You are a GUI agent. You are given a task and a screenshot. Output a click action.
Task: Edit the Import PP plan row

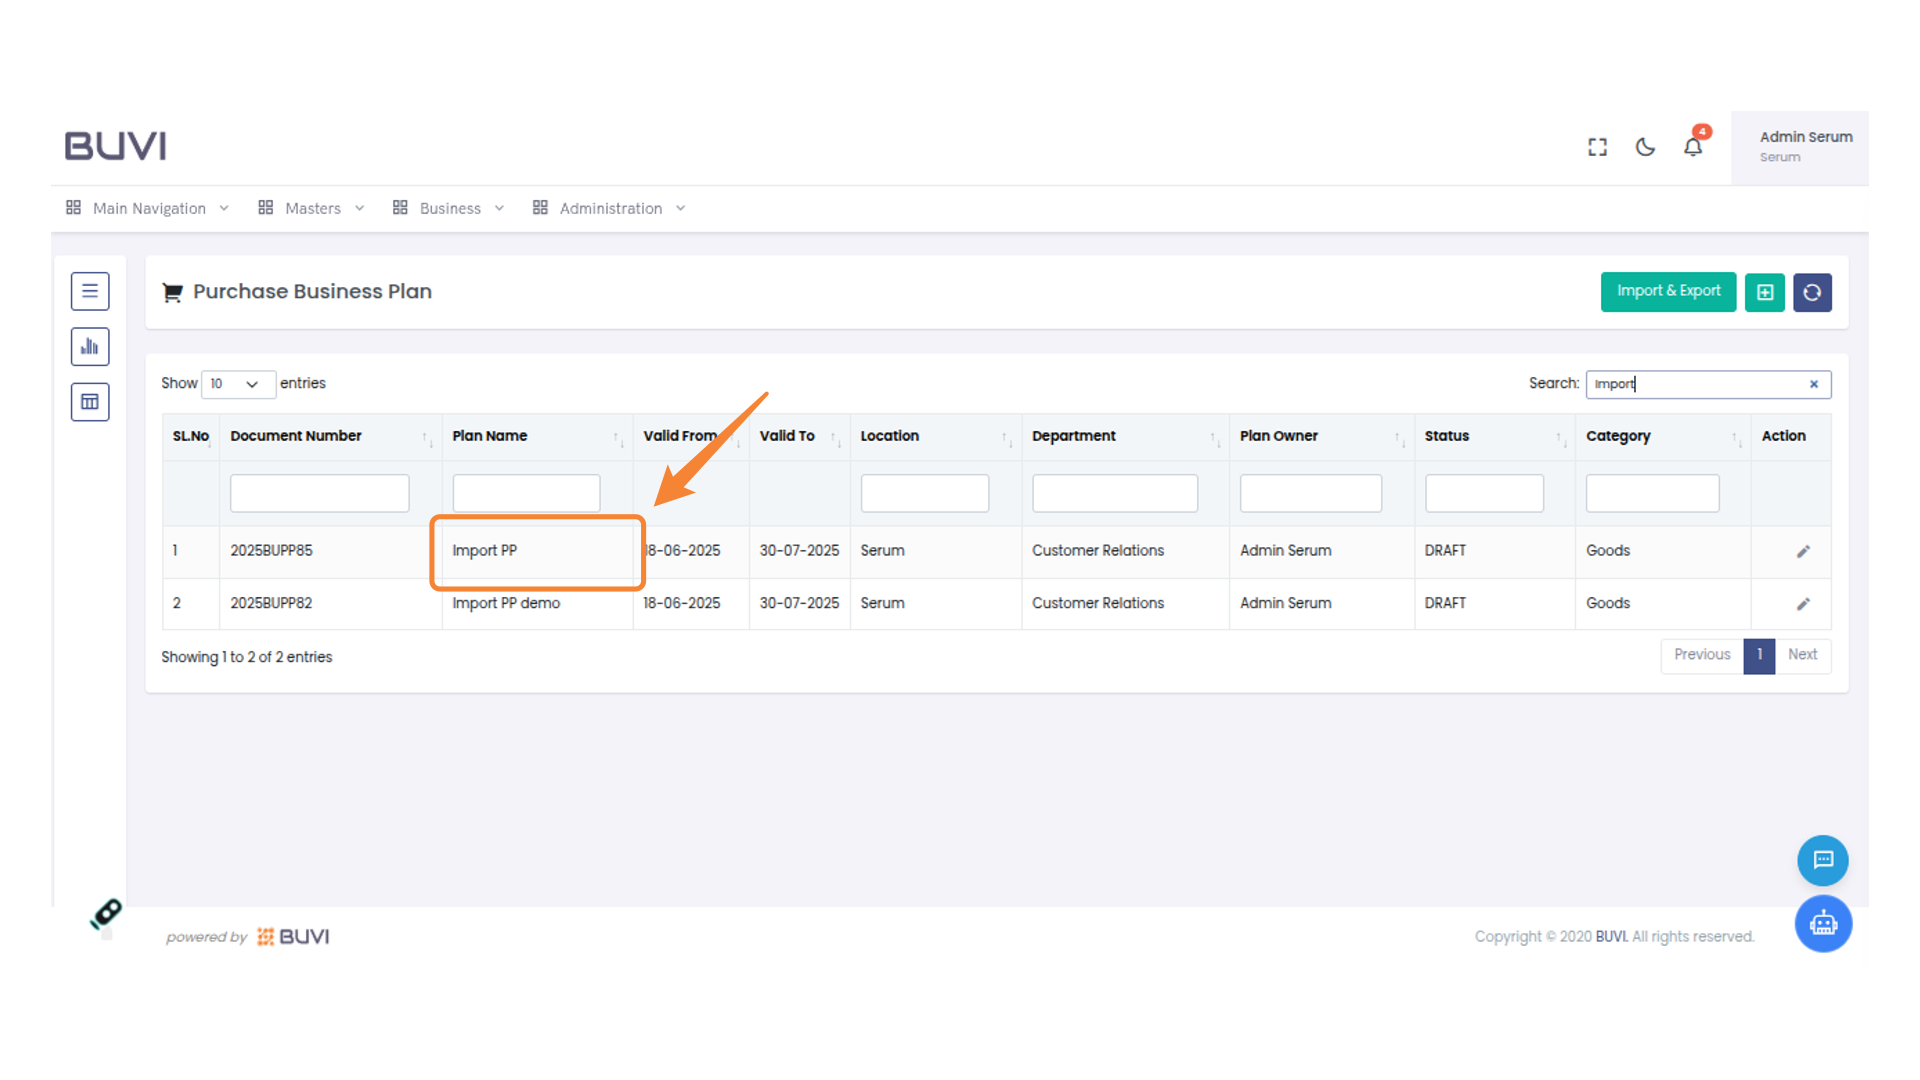point(1802,552)
